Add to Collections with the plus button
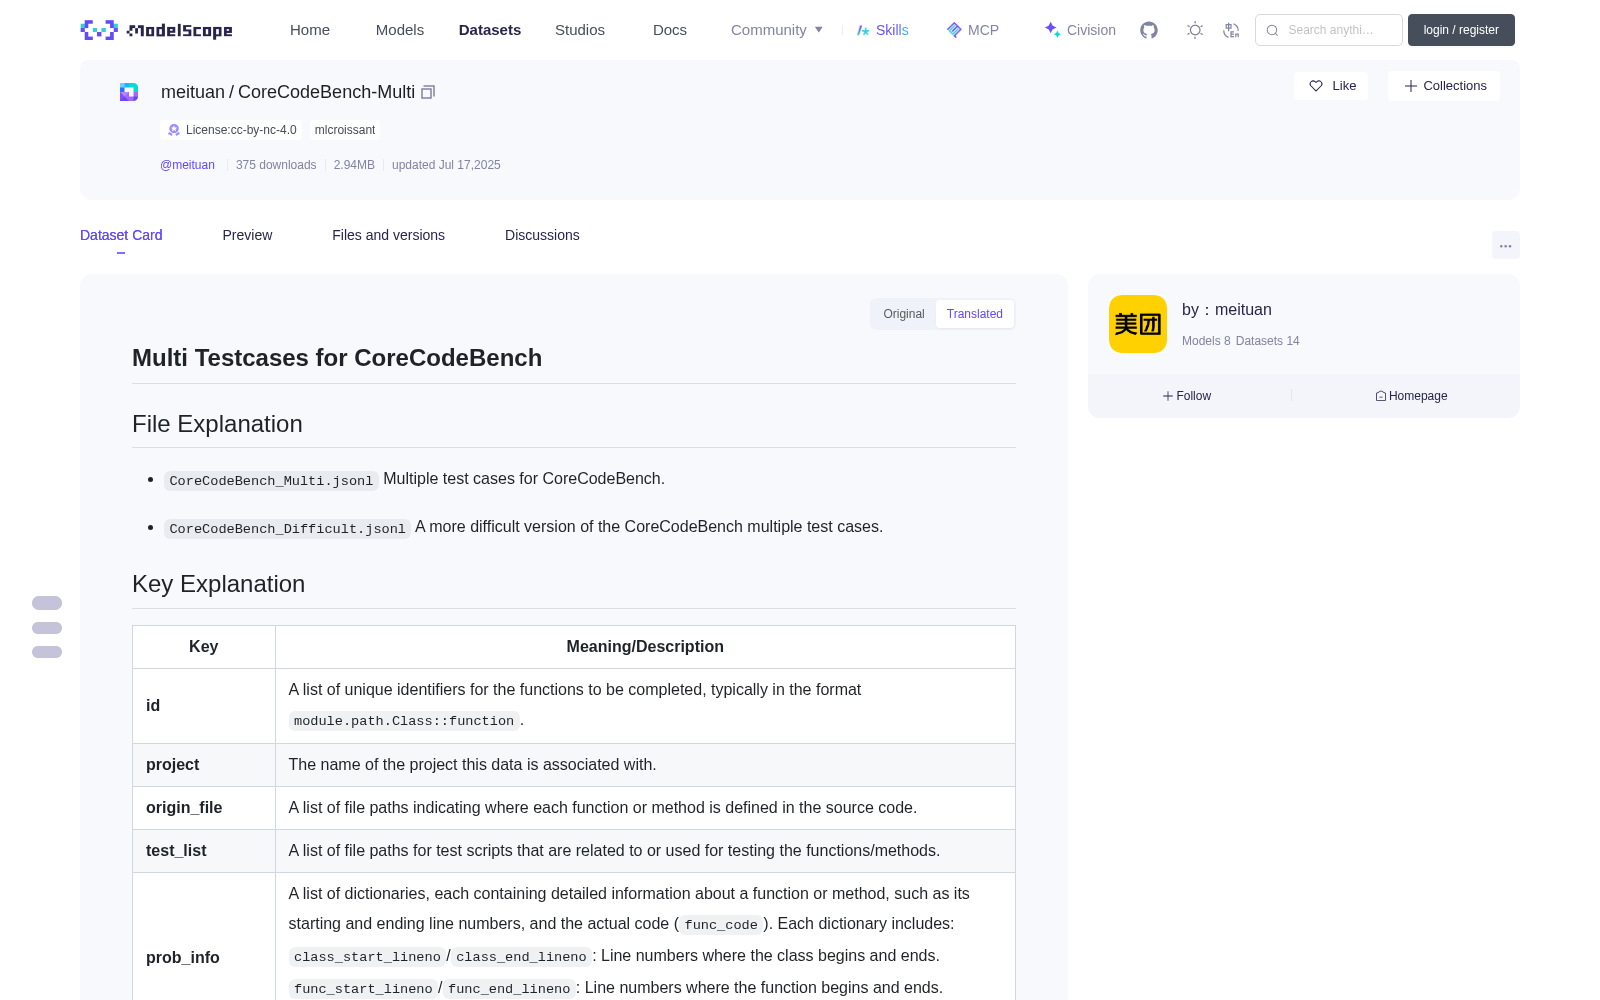The width and height of the screenshot is (1600, 1000). point(1444,86)
